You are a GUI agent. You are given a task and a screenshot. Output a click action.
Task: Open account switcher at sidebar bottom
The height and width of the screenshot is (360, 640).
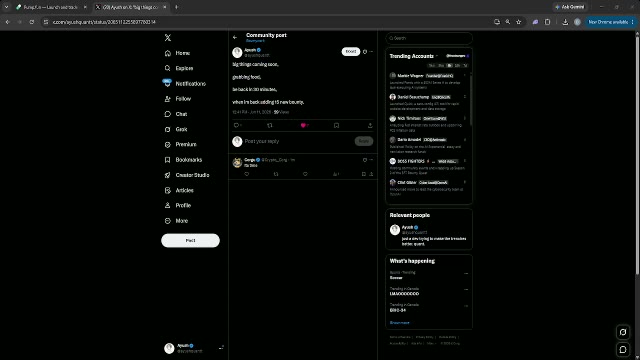pos(194,348)
